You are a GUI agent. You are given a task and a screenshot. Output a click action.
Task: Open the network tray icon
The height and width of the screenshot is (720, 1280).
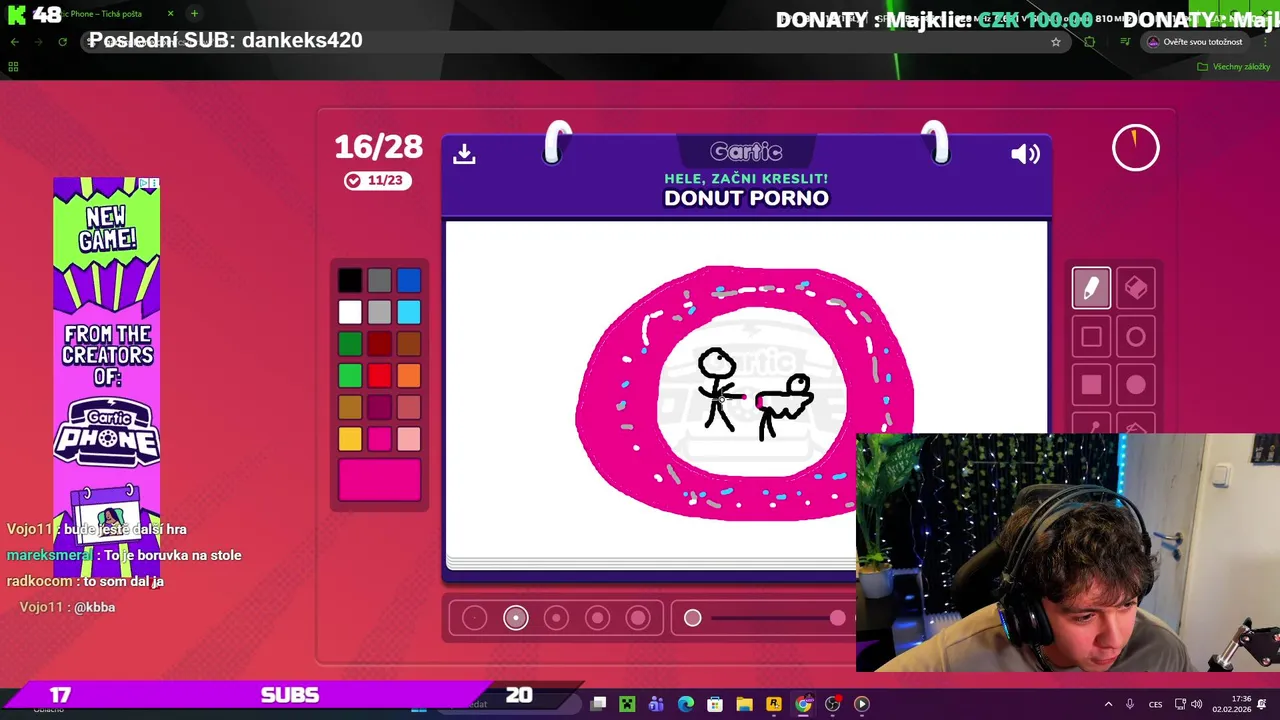(1180, 704)
